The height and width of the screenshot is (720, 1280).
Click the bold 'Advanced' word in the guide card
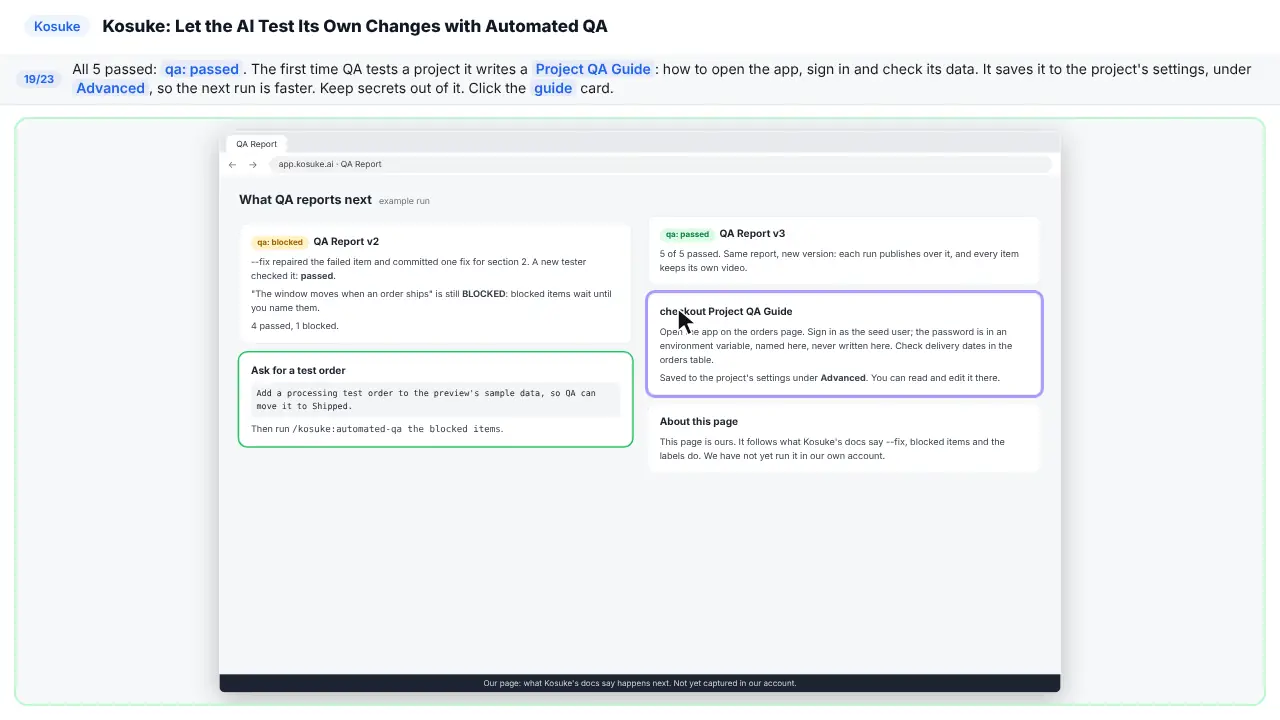click(843, 378)
